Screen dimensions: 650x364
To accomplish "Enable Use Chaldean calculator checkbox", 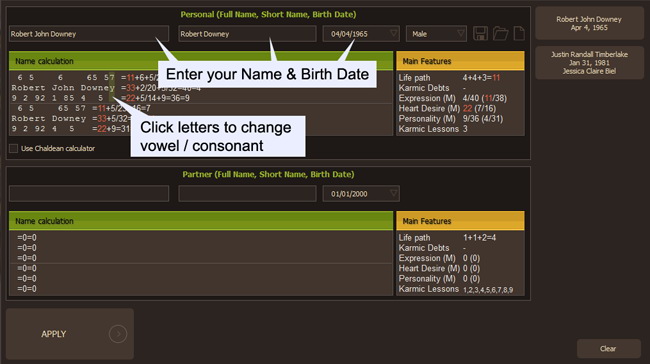I will pyautogui.click(x=14, y=148).
